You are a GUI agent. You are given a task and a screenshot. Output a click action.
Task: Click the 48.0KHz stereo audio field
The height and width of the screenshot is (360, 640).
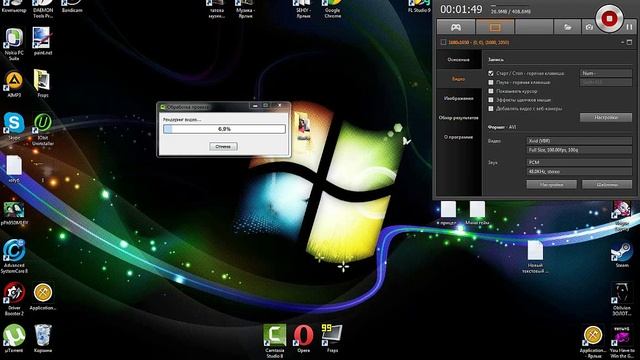coord(579,172)
